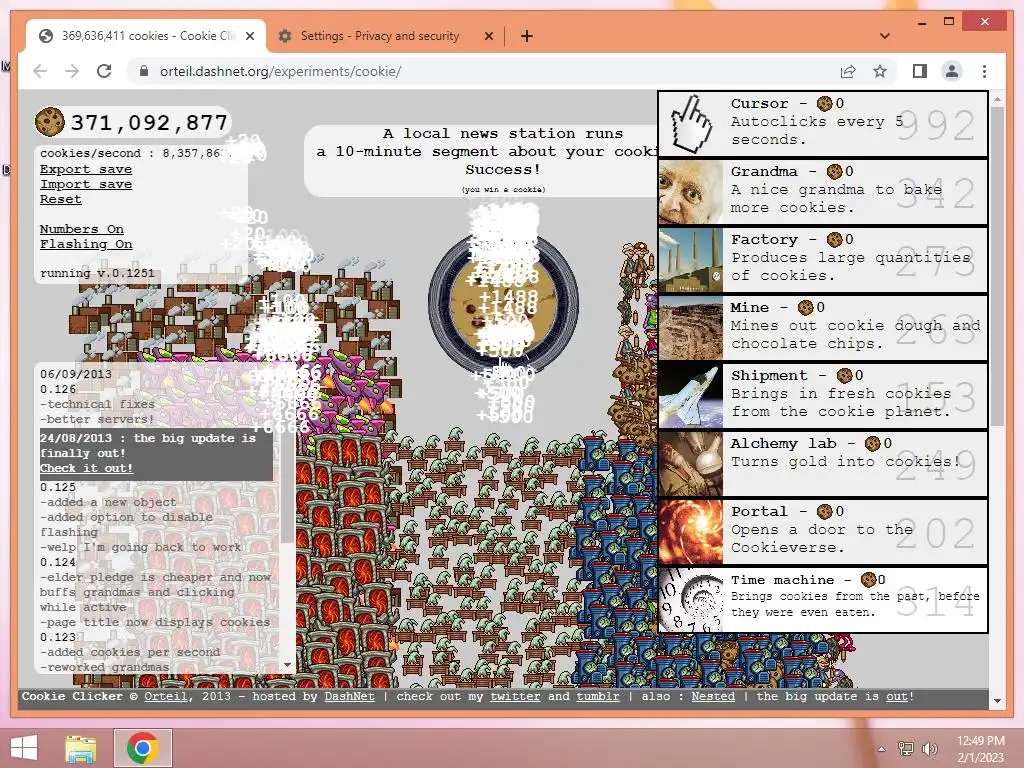Open a new browser tab

(526, 36)
